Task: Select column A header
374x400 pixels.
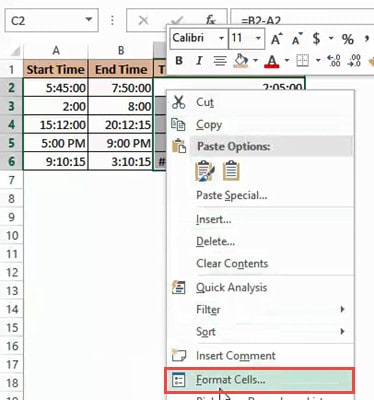Action: coord(56,51)
